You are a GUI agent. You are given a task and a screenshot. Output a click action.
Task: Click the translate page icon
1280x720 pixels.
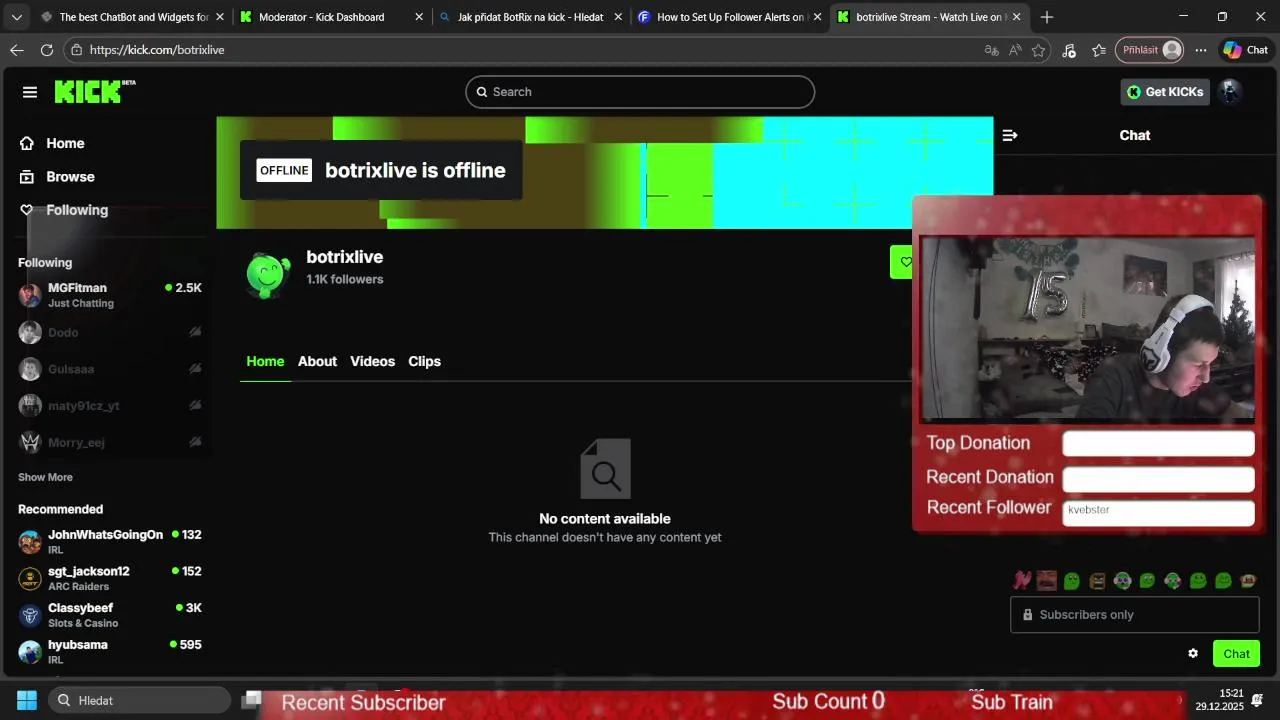[x=991, y=50]
